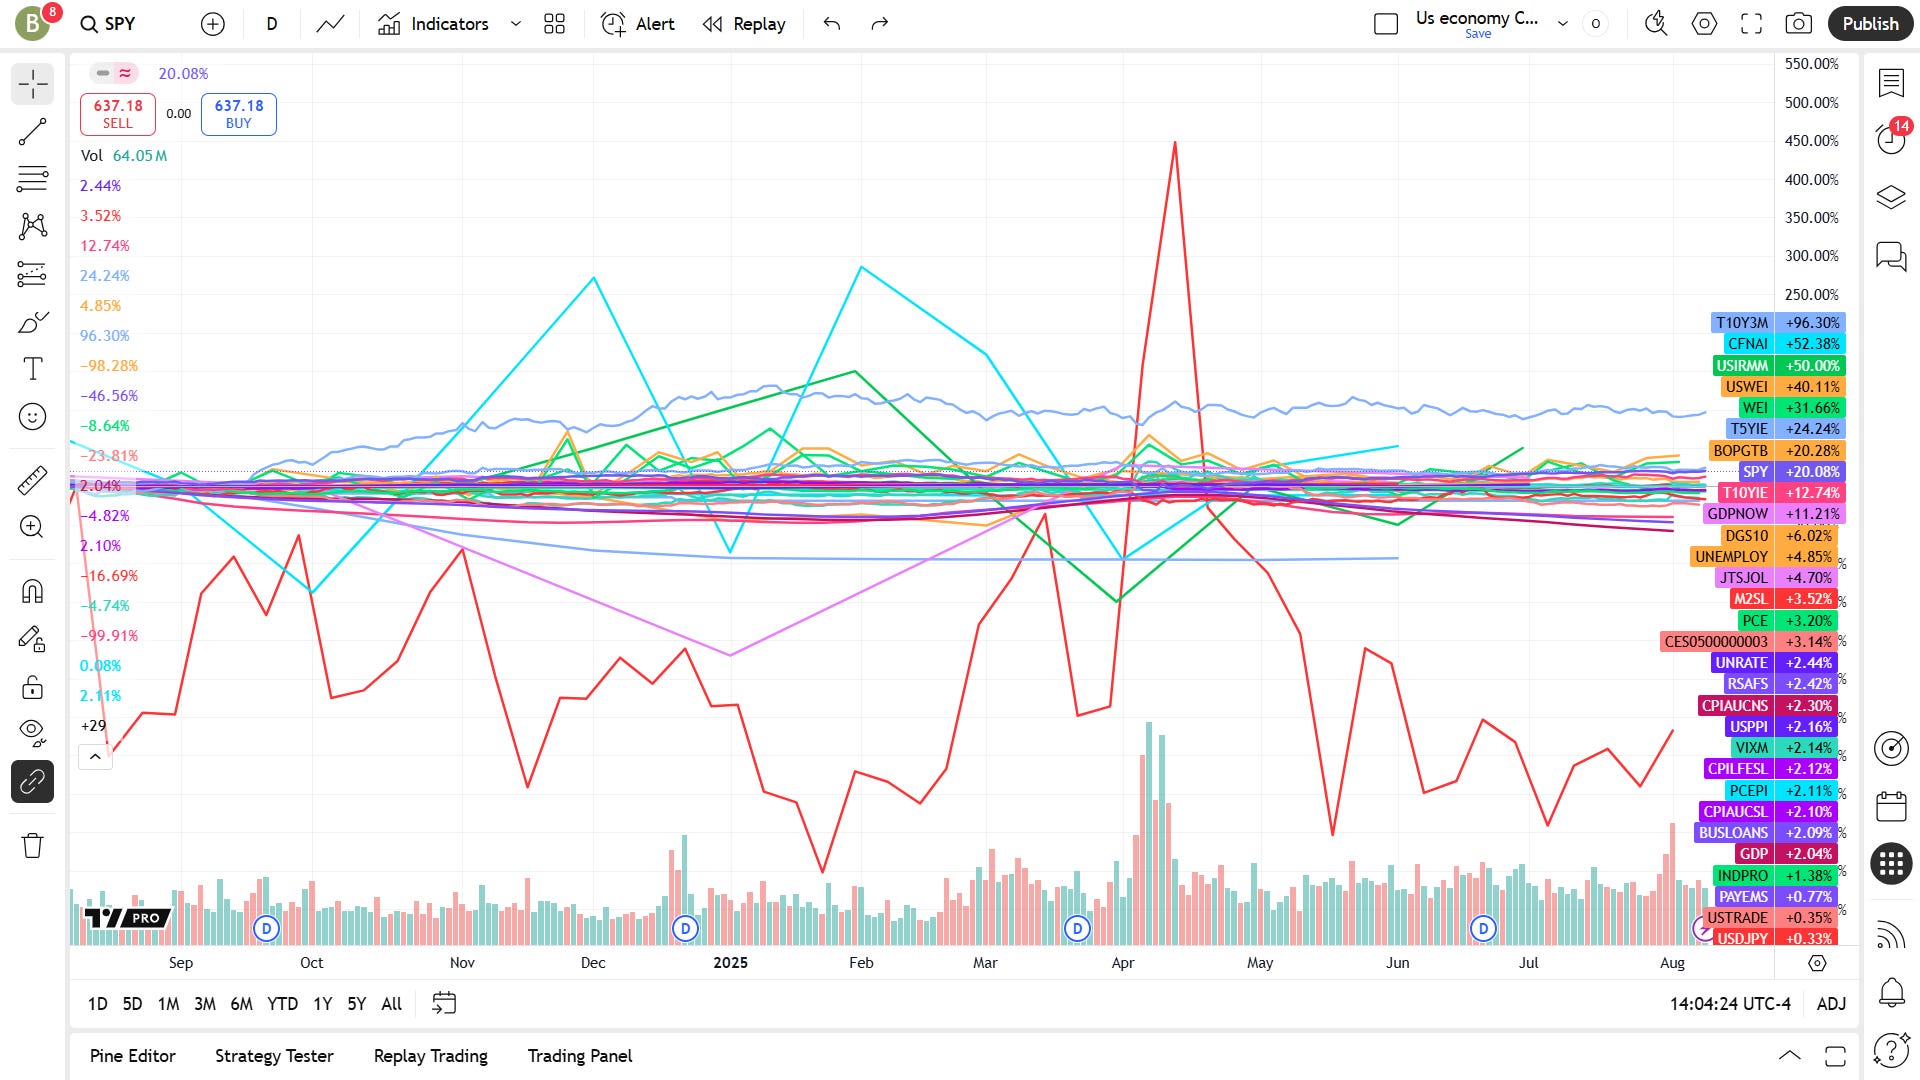Open the Us economy layout dropdown
Image resolution: width=1920 pixels, height=1080 pixels.
[1562, 24]
